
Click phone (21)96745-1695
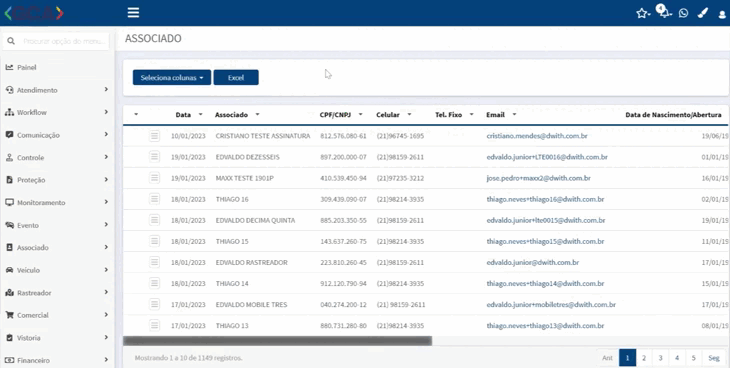click(400, 136)
